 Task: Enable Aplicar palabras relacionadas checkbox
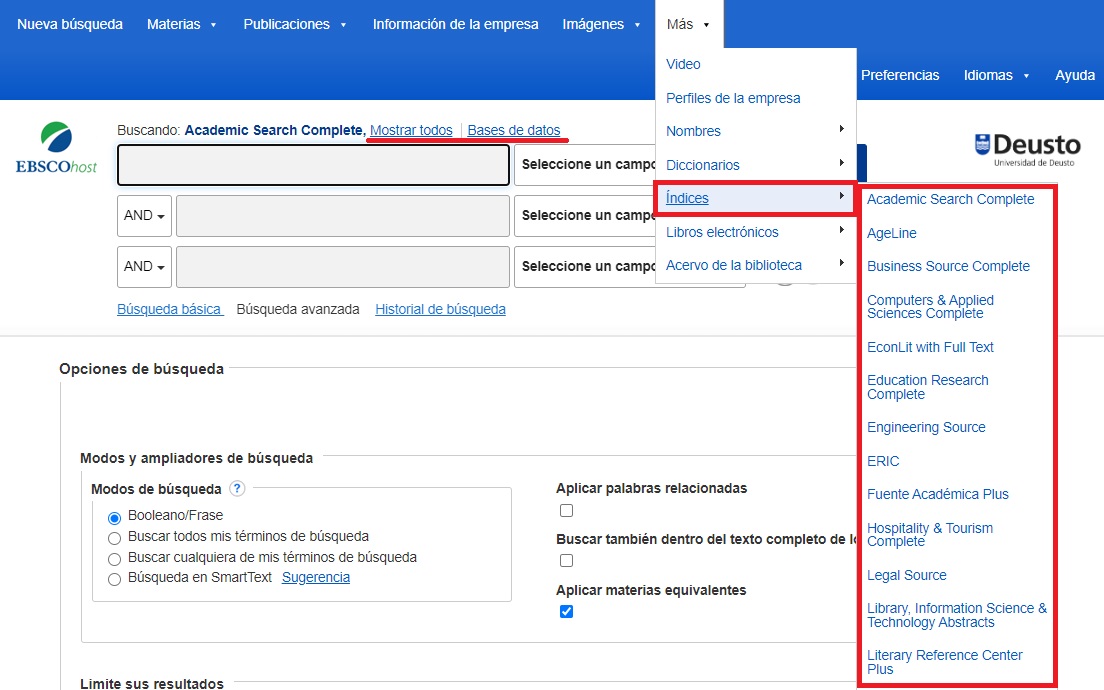coord(566,510)
